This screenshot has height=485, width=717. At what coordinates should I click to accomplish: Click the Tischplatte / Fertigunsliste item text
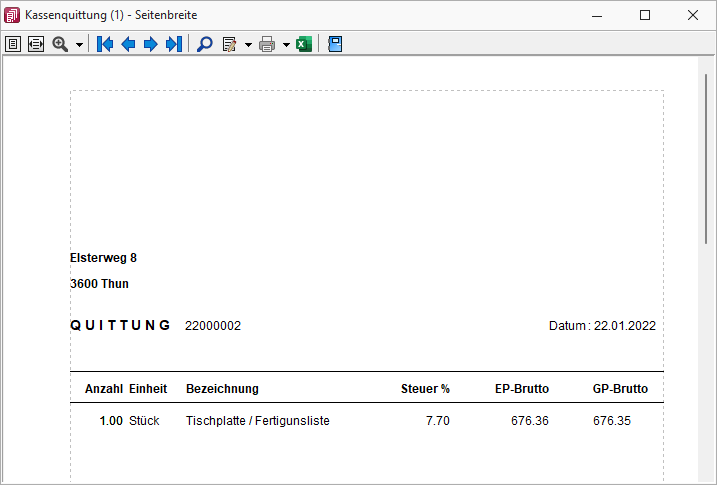coord(257,421)
